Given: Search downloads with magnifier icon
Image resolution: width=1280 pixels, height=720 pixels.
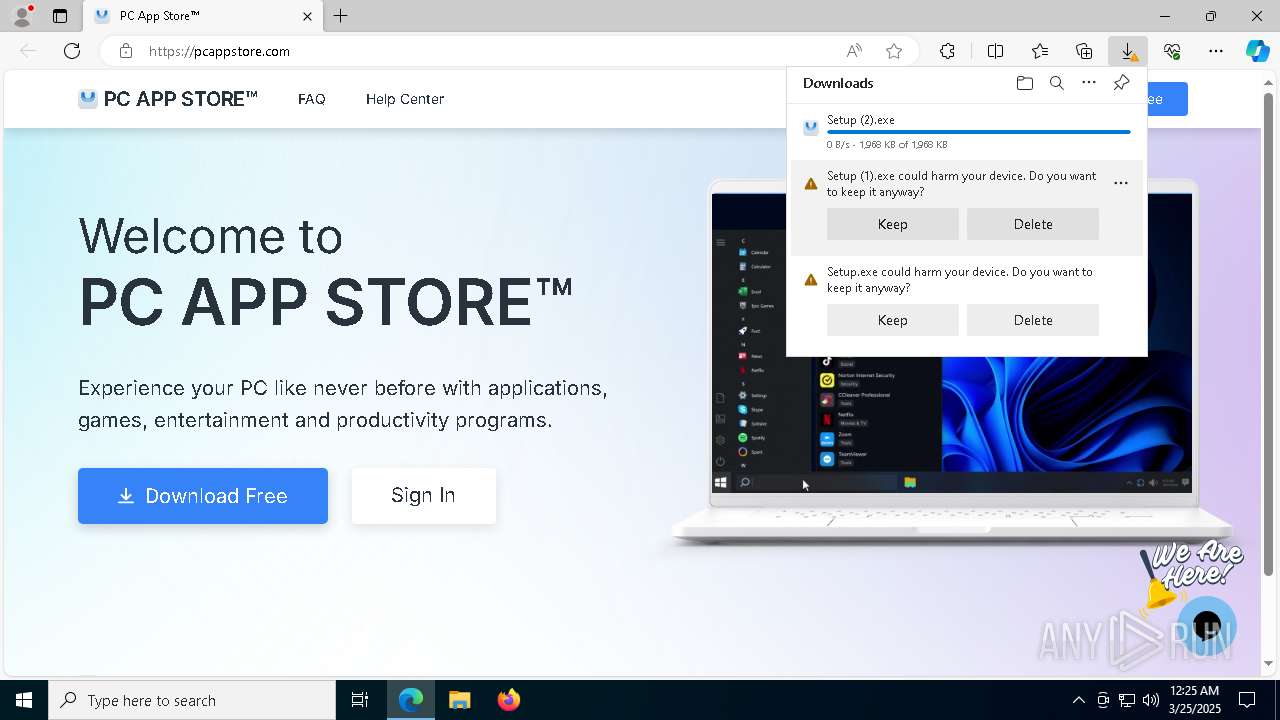Looking at the screenshot, I should click(1056, 83).
